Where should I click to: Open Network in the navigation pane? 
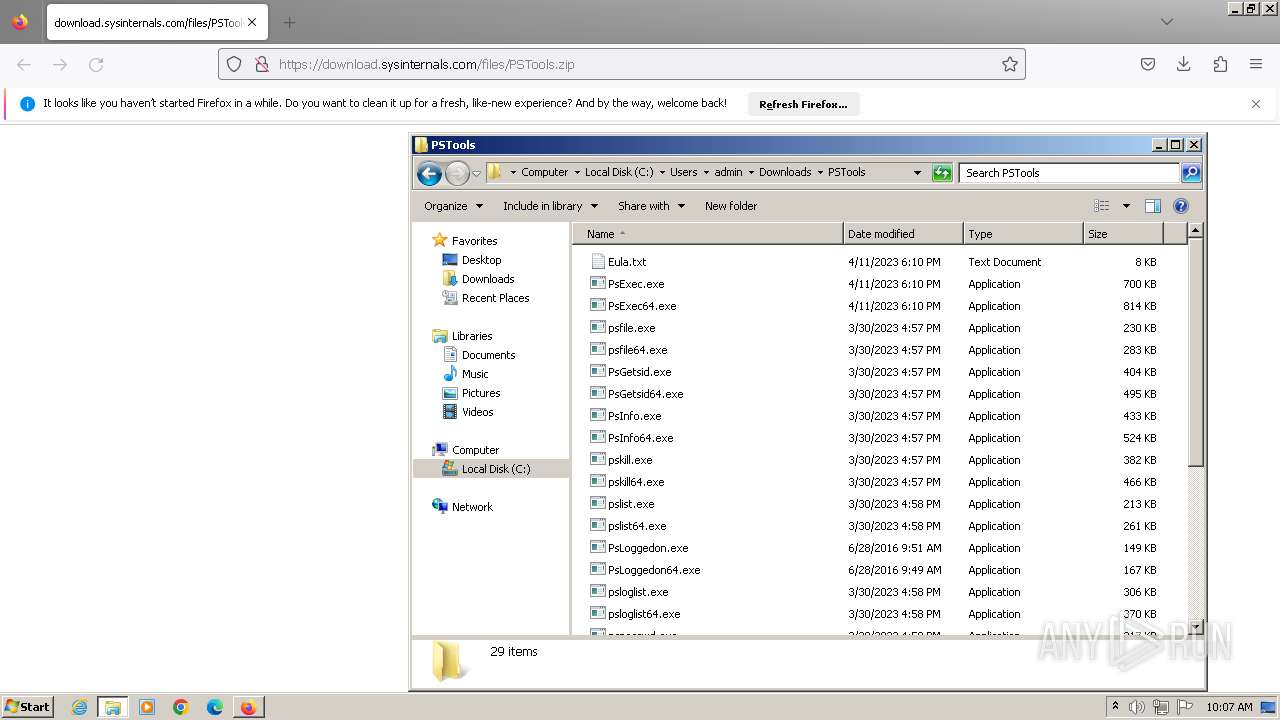[472, 507]
